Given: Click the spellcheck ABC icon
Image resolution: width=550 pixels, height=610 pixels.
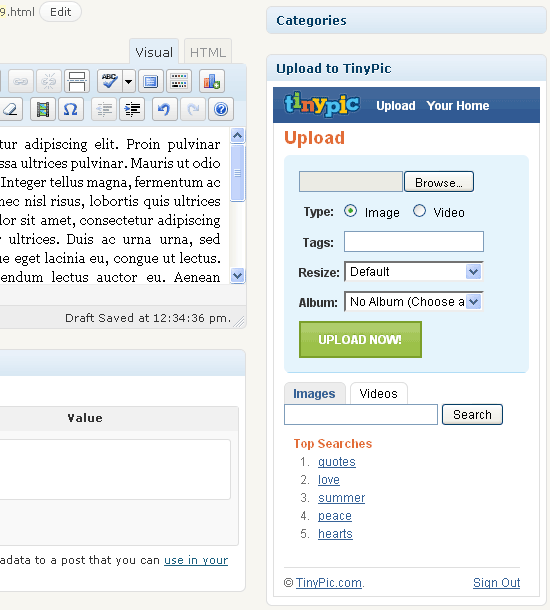Looking at the screenshot, I should point(110,81).
